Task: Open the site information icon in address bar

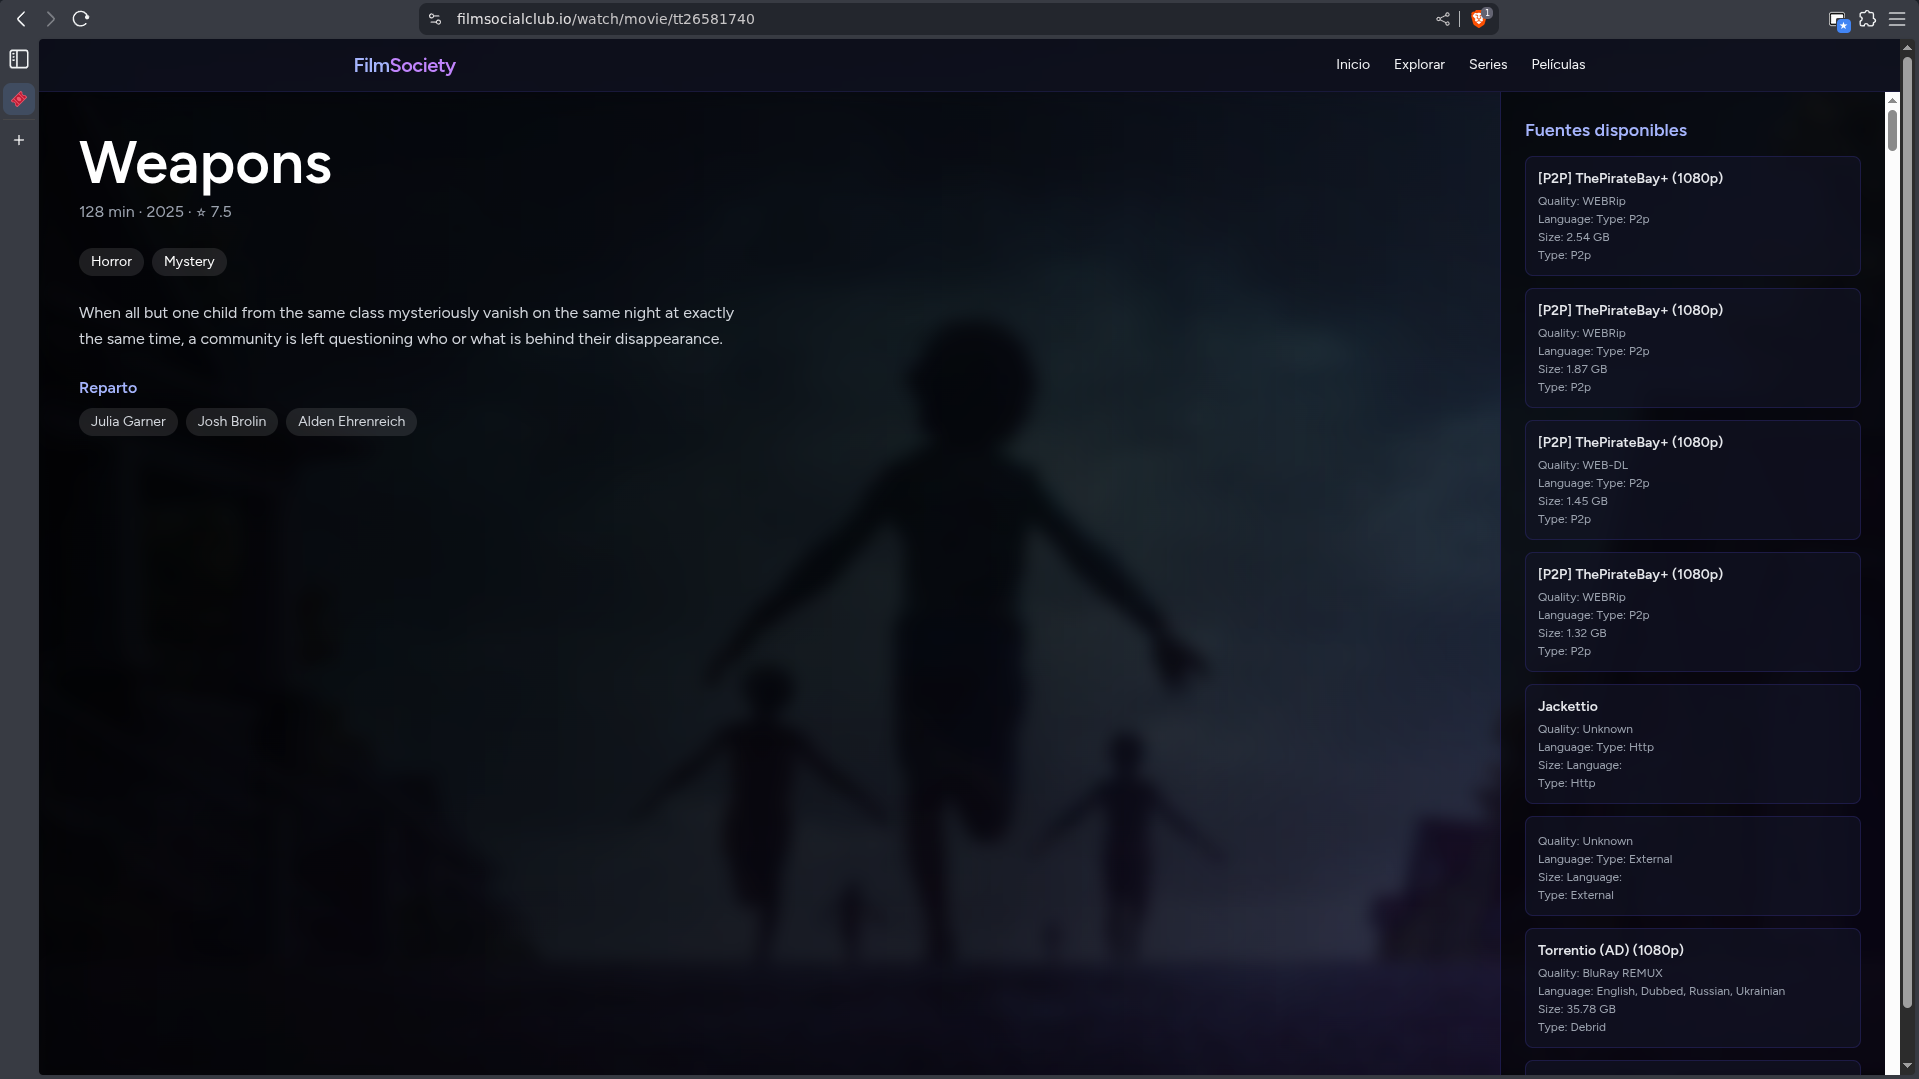Action: [x=434, y=19]
